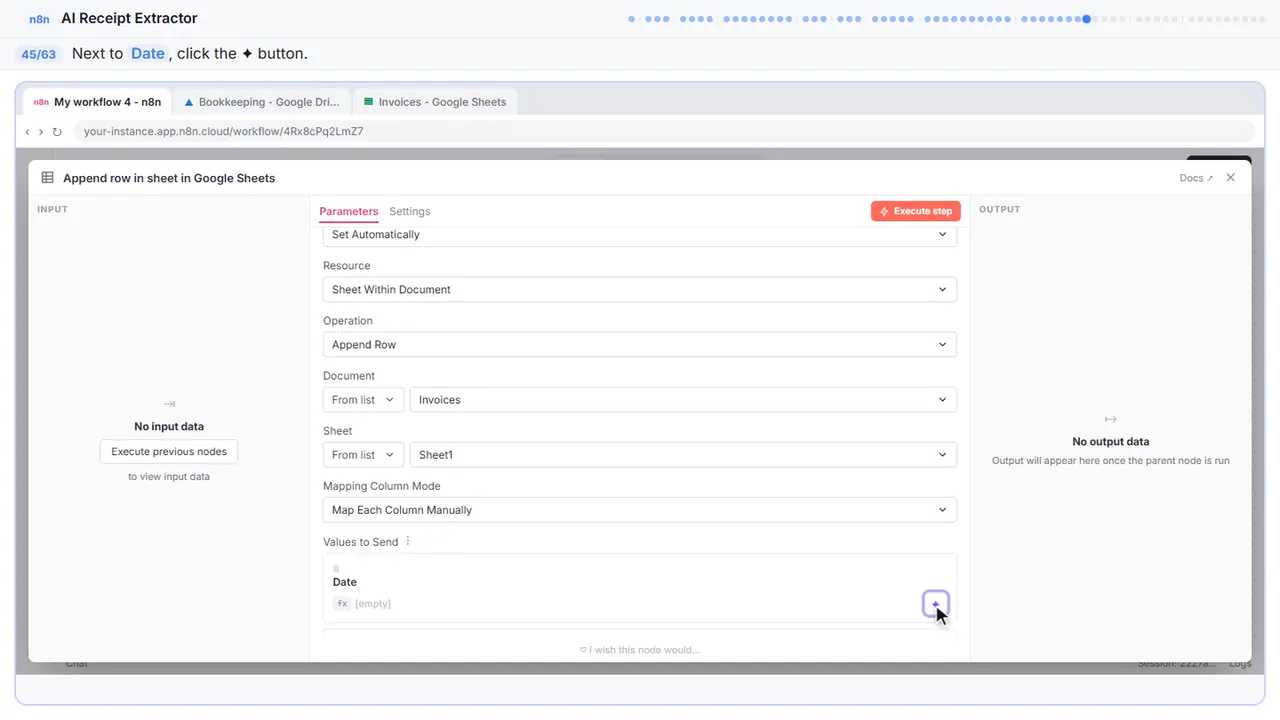Click the browser back arrow
Viewport: 1280px width, 720px height.
tap(27, 131)
